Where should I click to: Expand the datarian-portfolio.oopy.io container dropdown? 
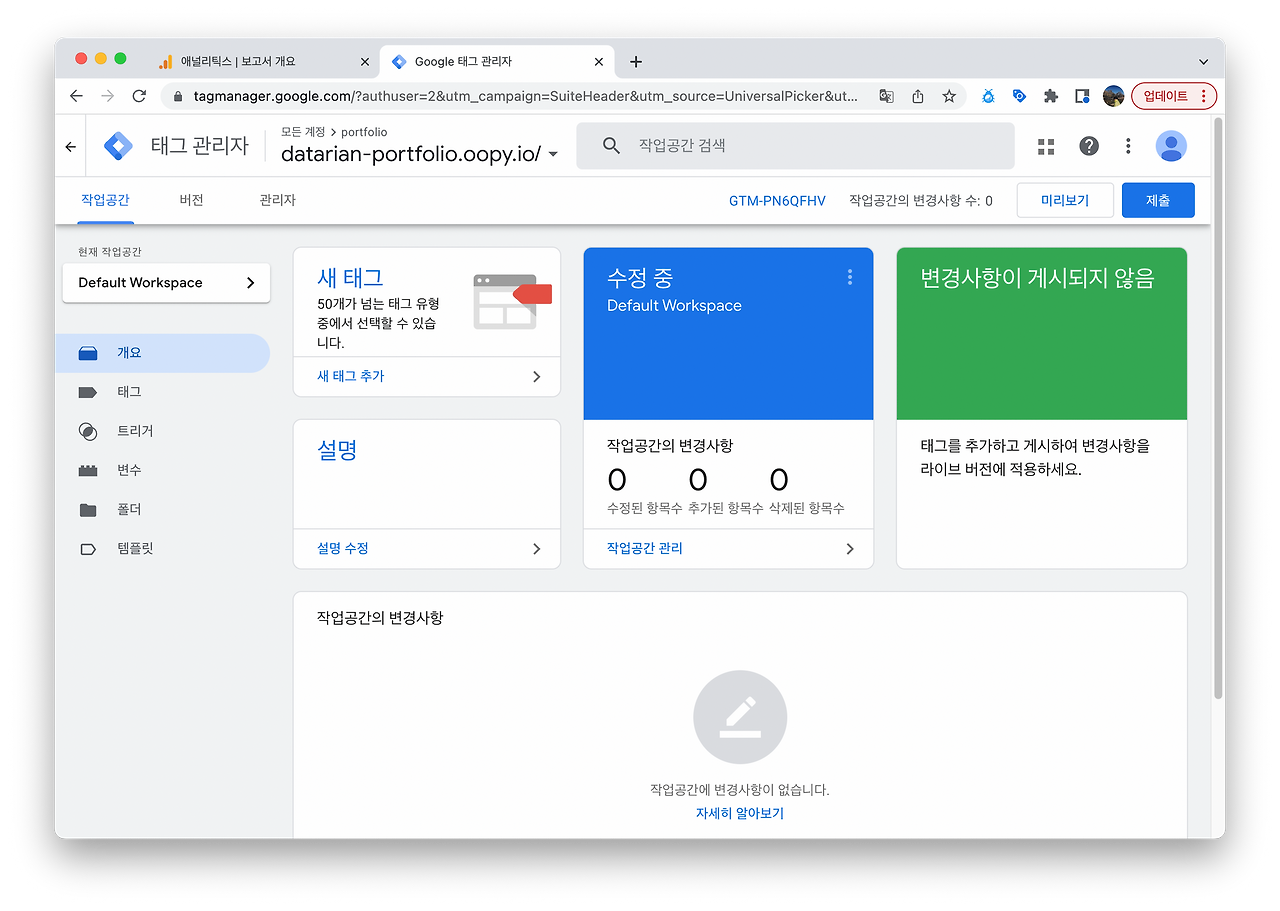click(x=553, y=155)
